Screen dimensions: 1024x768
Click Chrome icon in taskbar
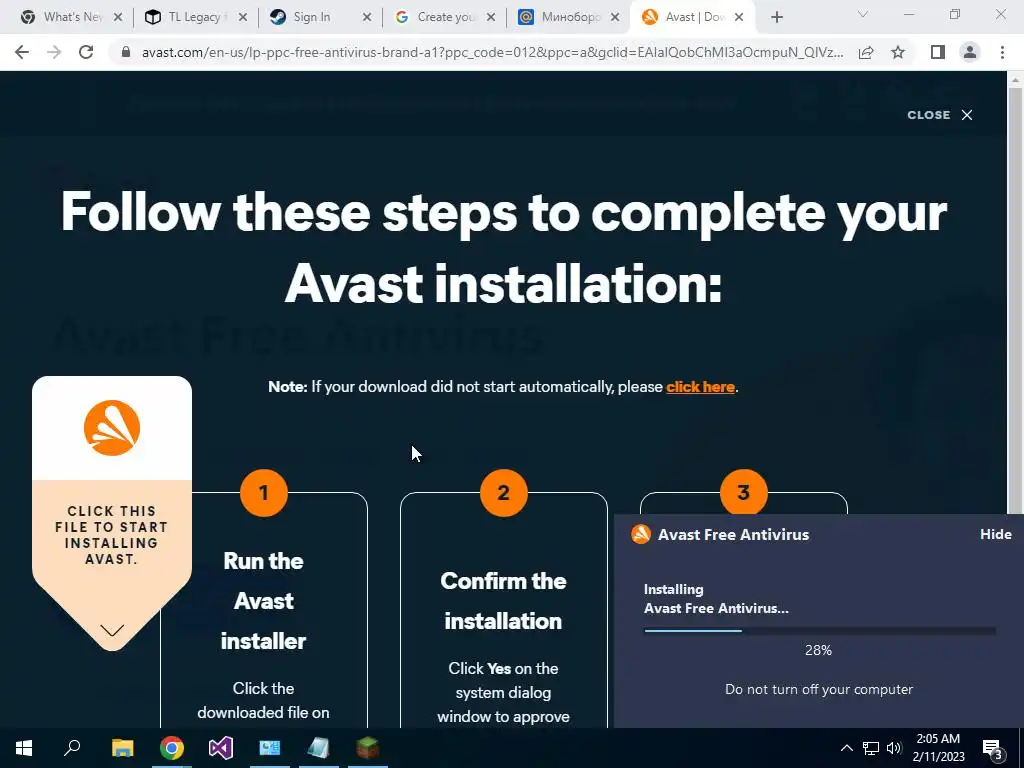pyautogui.click(x=172, y=748)
